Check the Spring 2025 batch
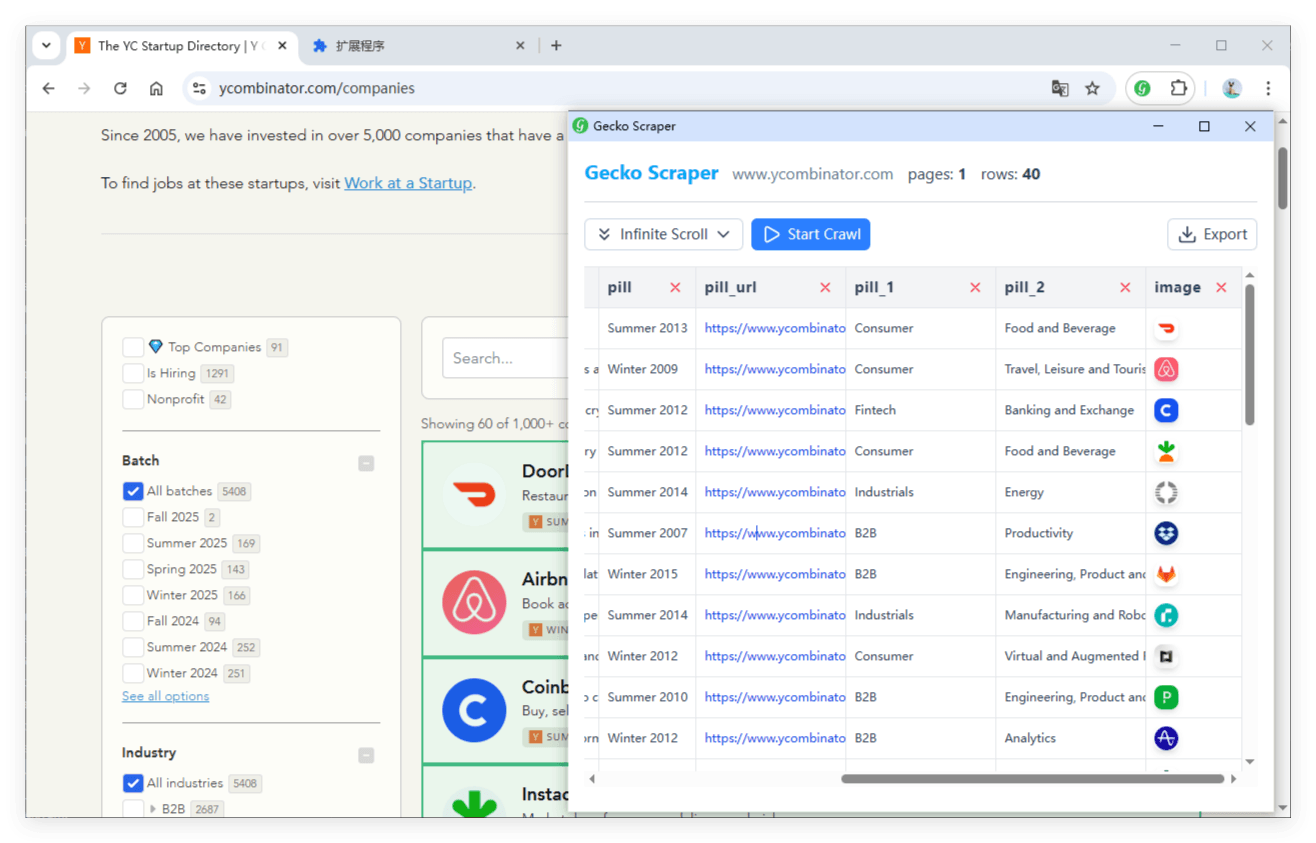 point(133,569)
